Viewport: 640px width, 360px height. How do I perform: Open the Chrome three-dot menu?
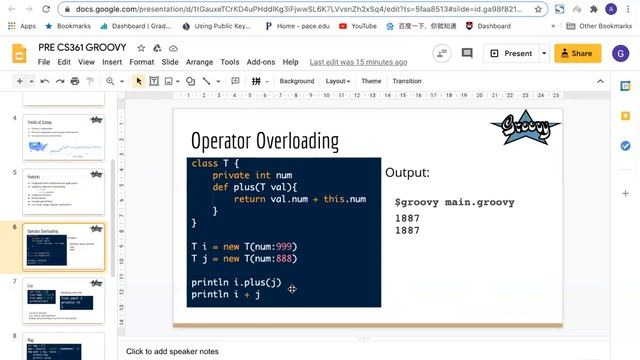(x=628, y=9)
